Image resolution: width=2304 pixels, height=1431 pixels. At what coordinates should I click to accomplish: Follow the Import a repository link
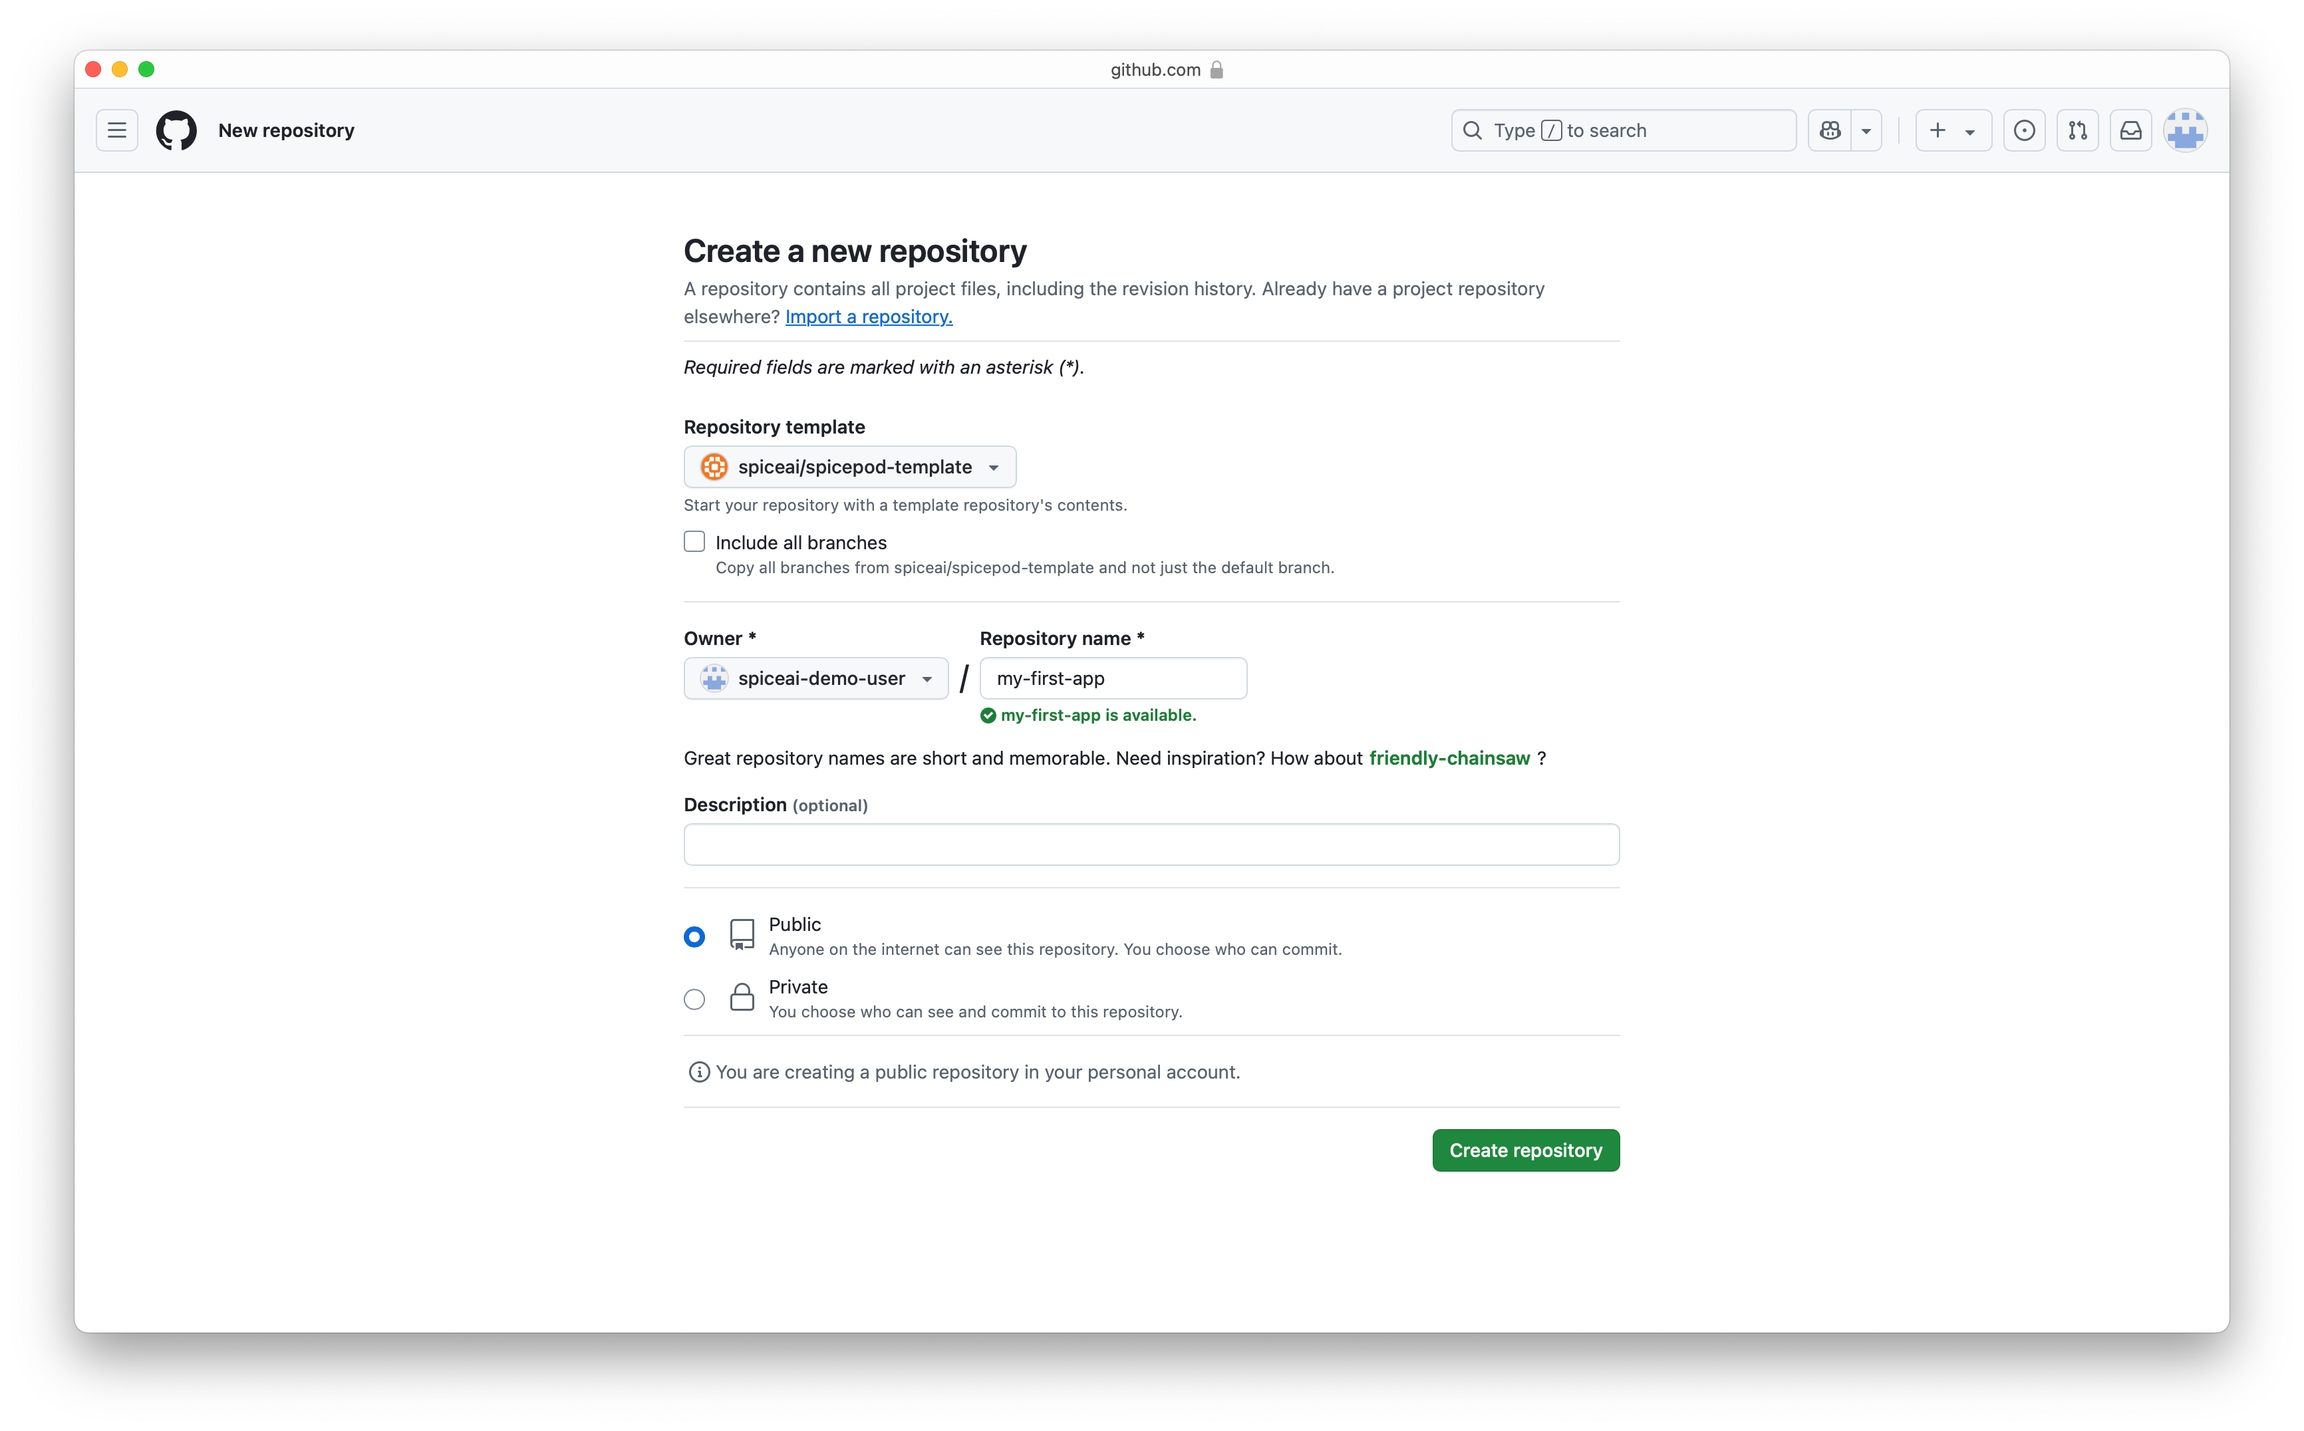(x=868, y=316)
